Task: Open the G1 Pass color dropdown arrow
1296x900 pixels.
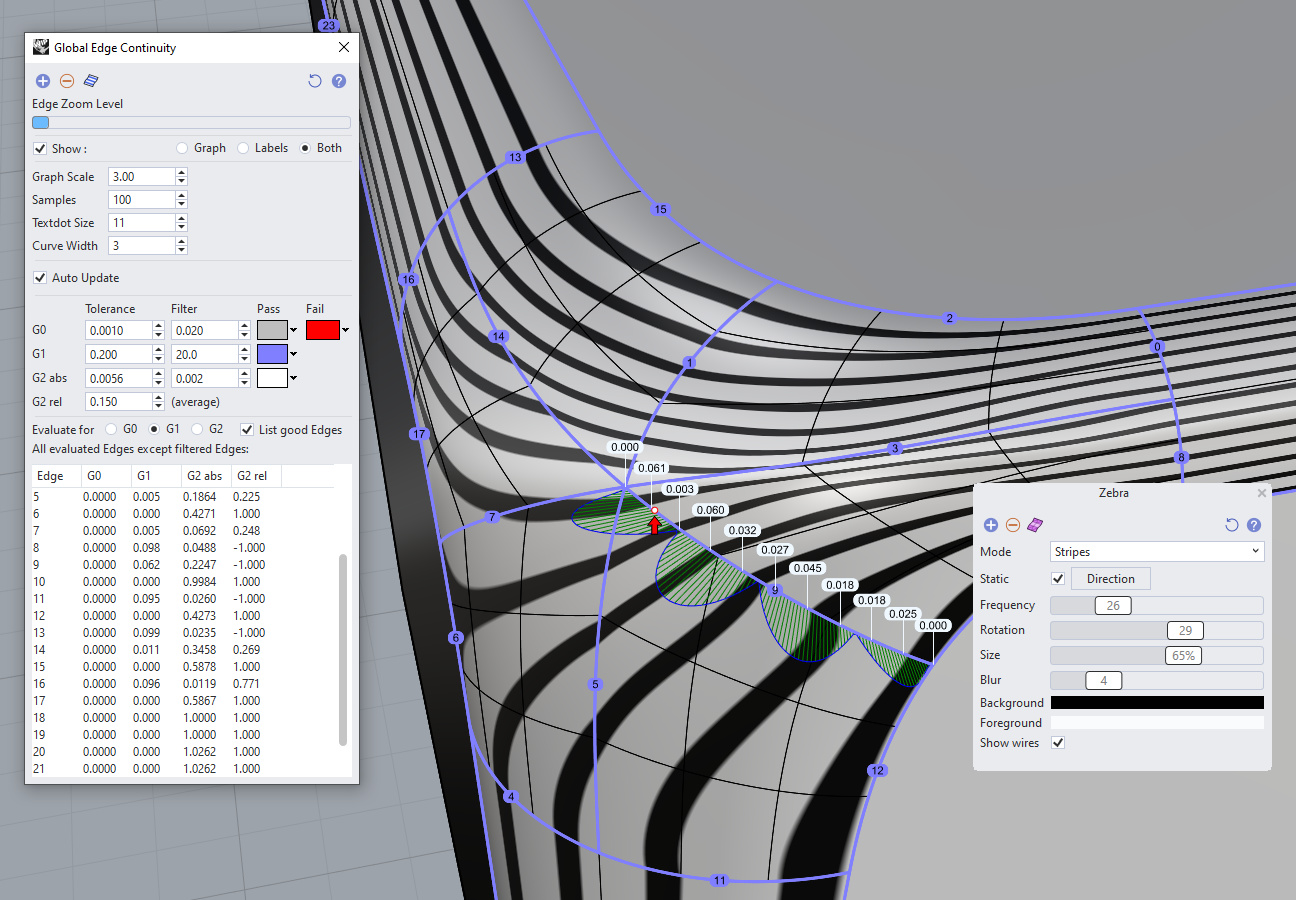Action: coord(294,354)
